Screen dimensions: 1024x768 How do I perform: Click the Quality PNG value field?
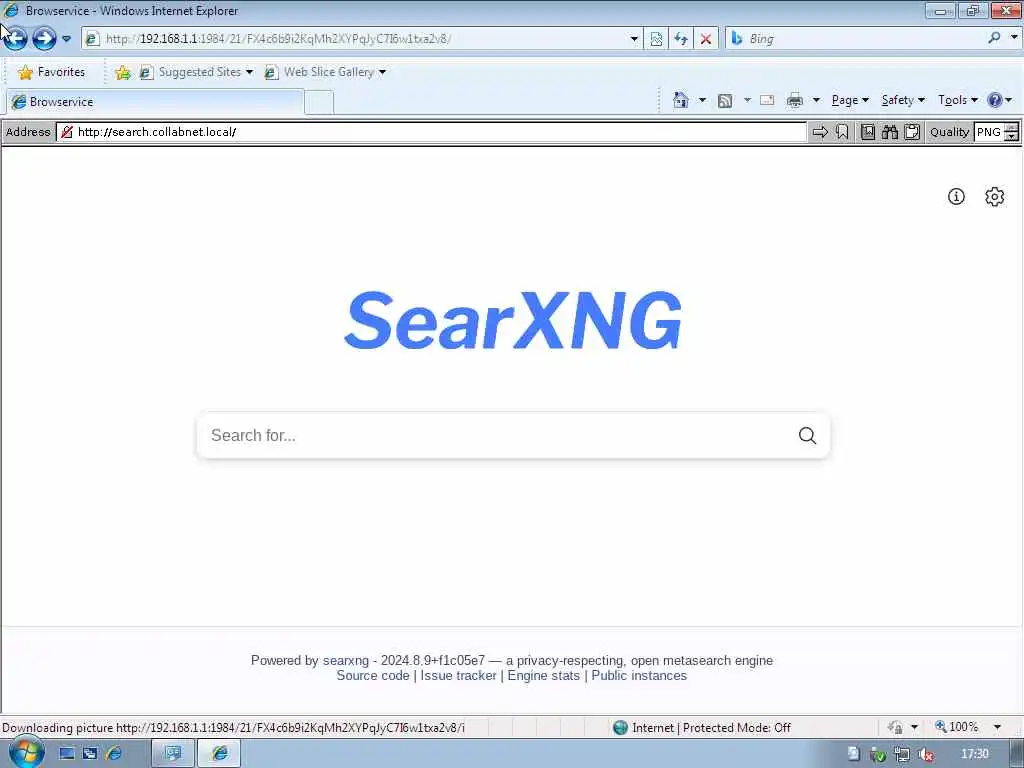pos(989,132)
